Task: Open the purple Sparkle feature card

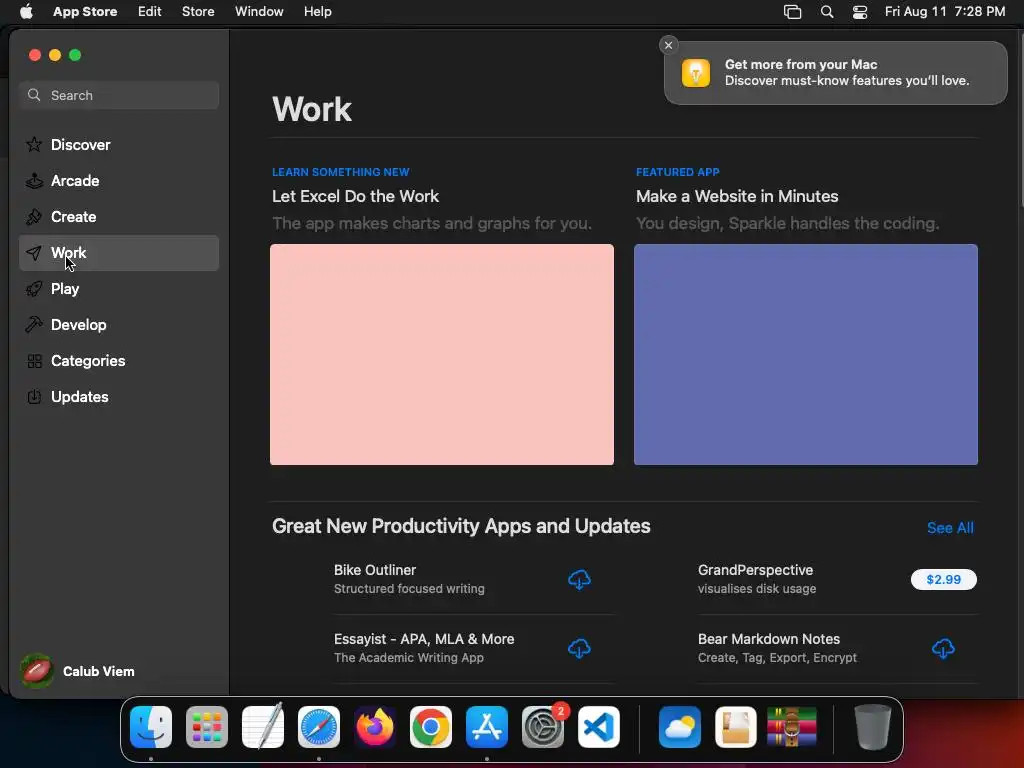Action: tap(806, 355)
